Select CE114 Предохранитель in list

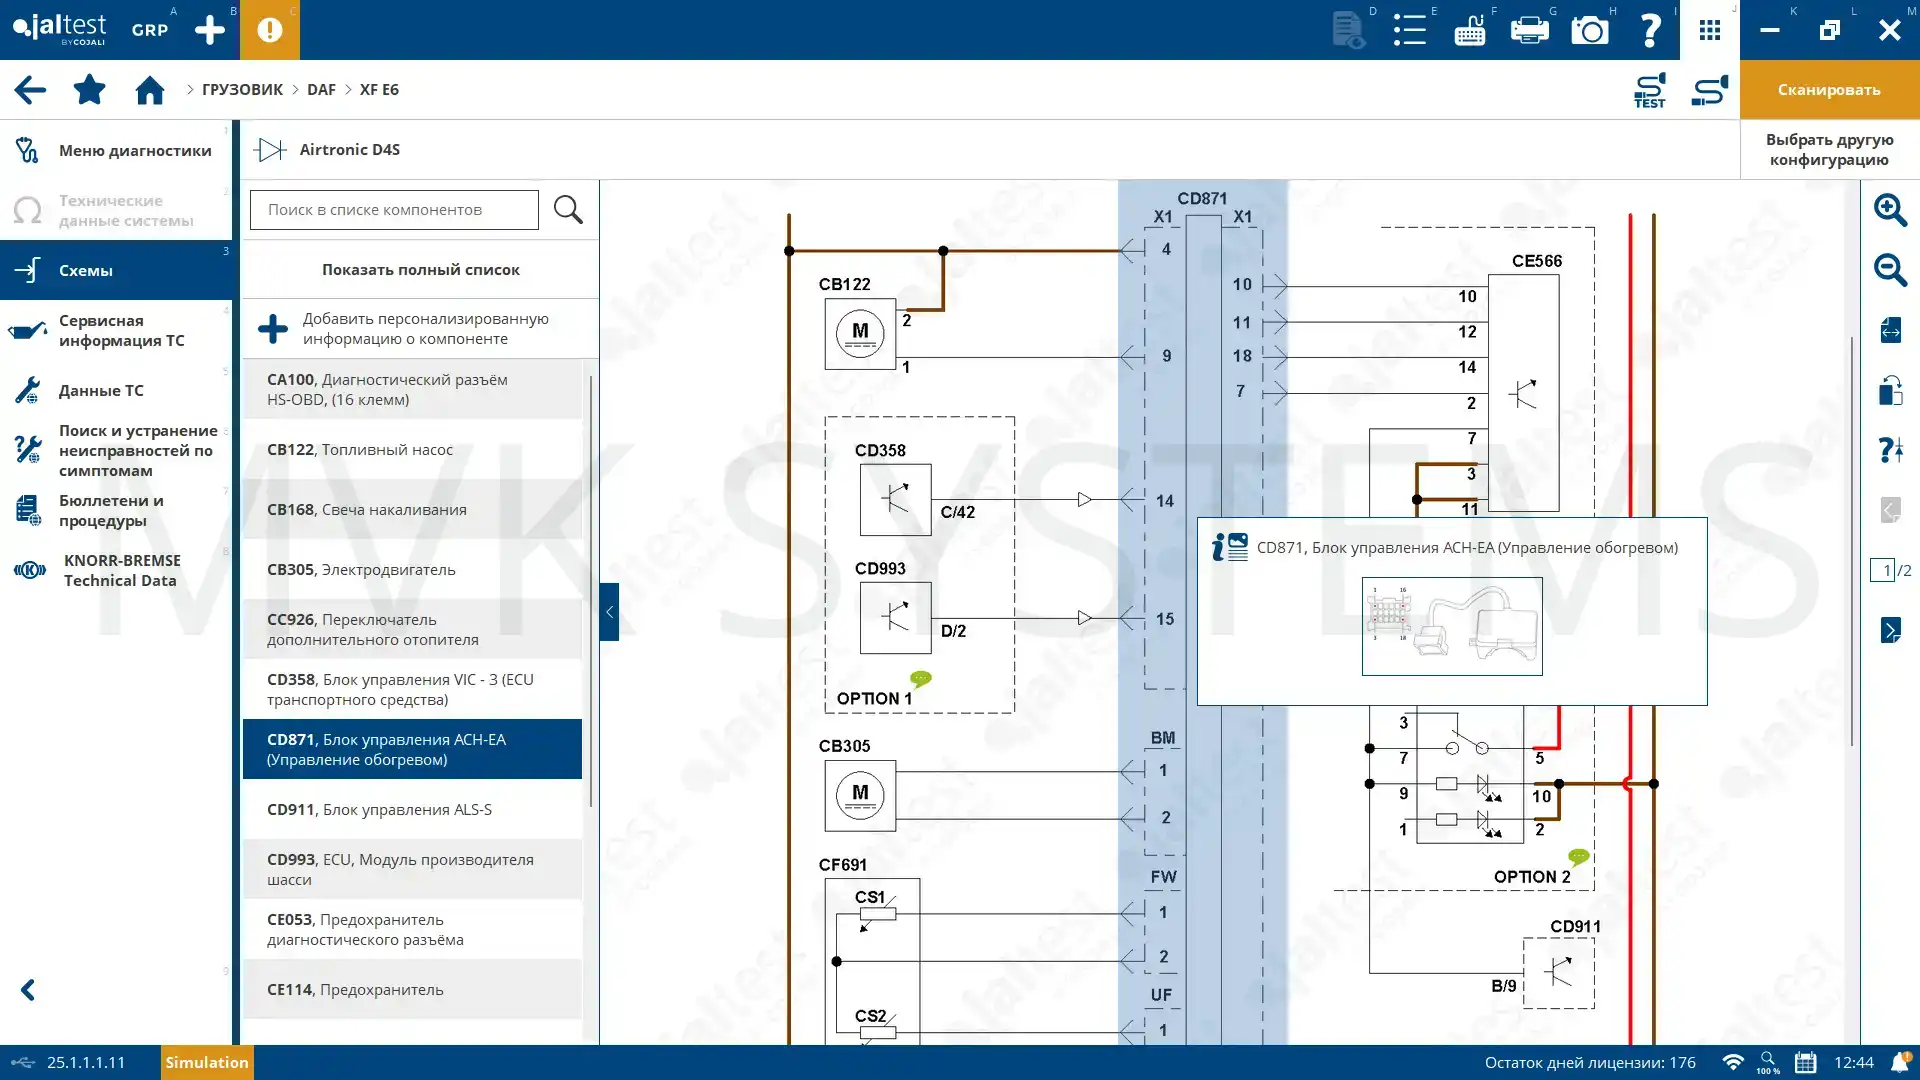pyautogui.click(x=412, y=990)
